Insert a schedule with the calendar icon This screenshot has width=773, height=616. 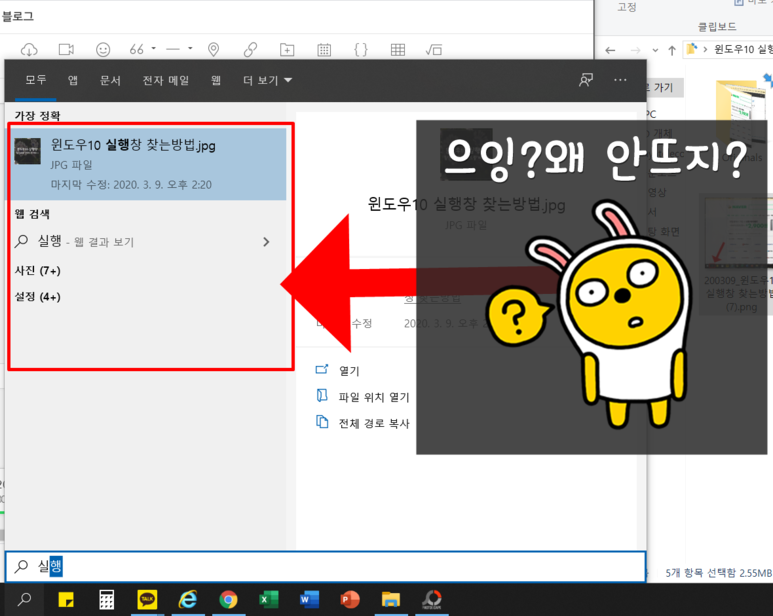(x=324, y=49)
